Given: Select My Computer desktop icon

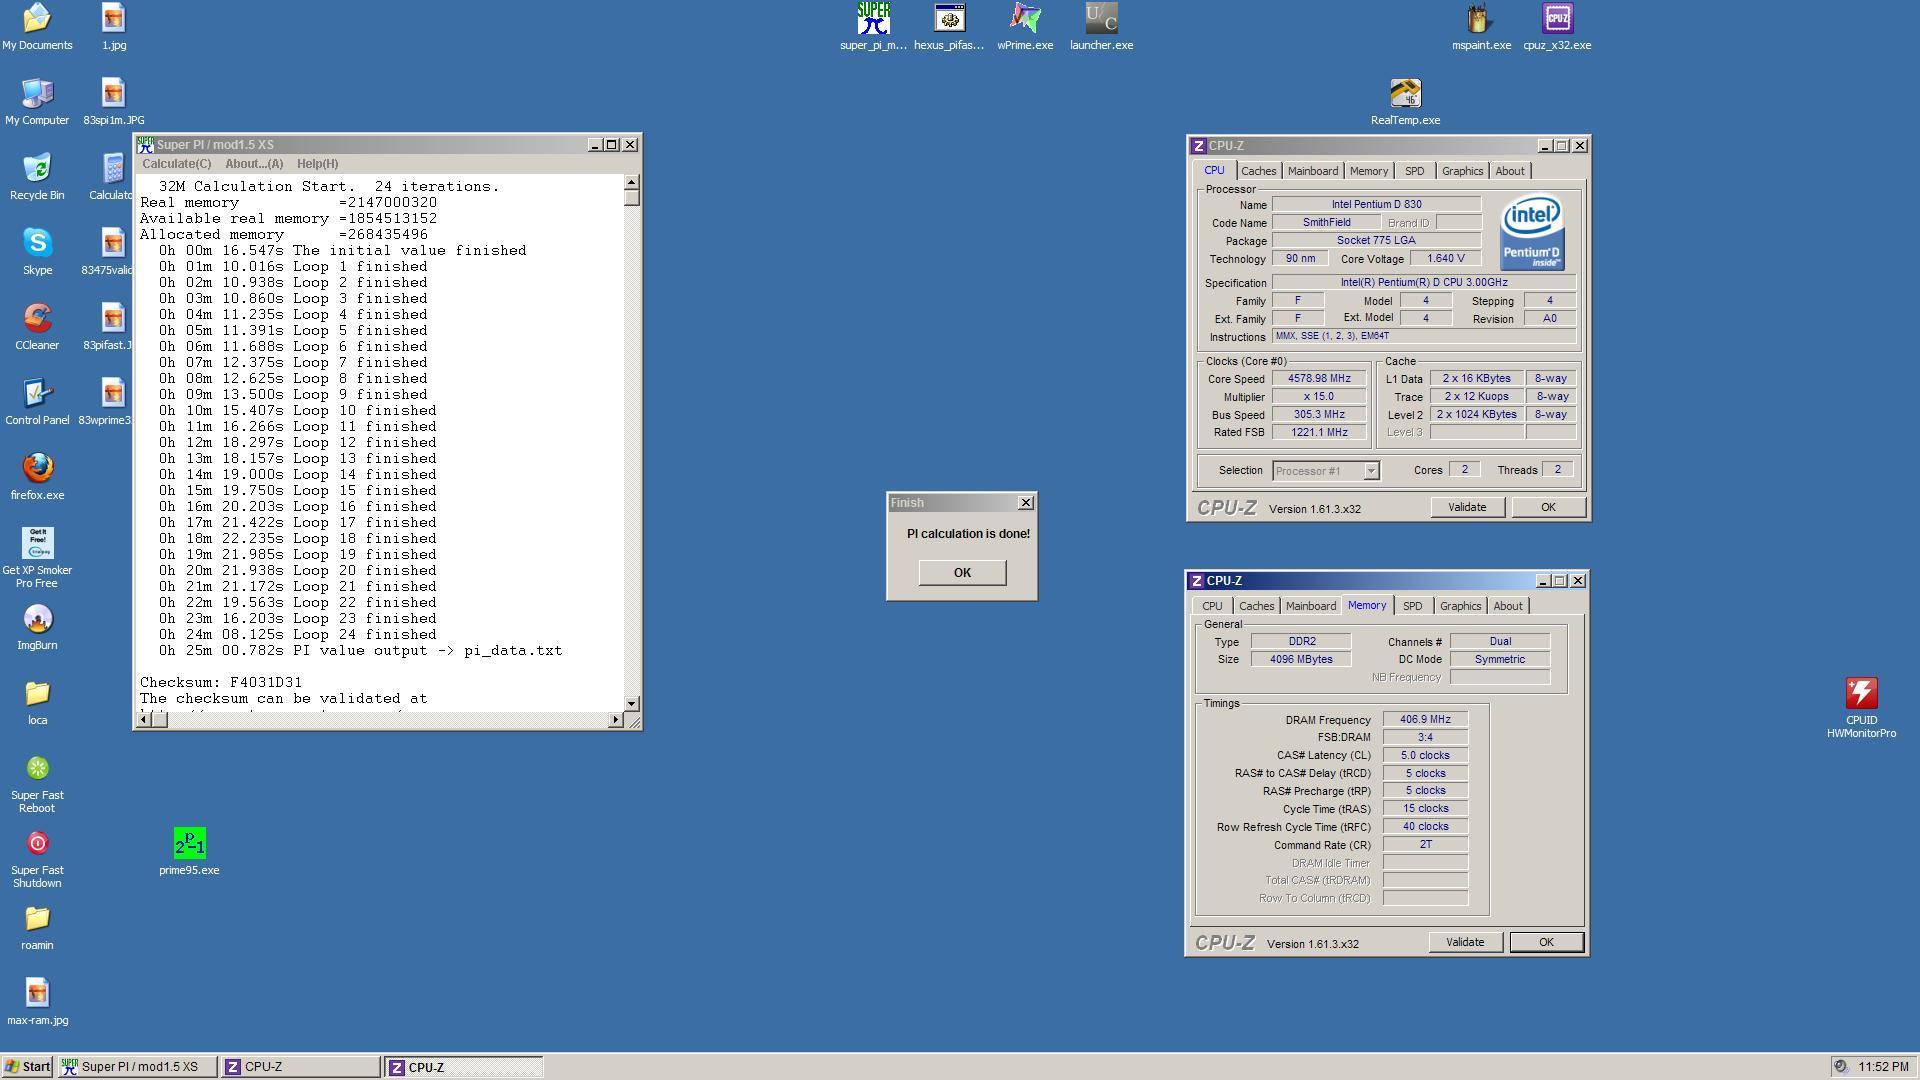Looking at the screenshot, I should point(37,101).
